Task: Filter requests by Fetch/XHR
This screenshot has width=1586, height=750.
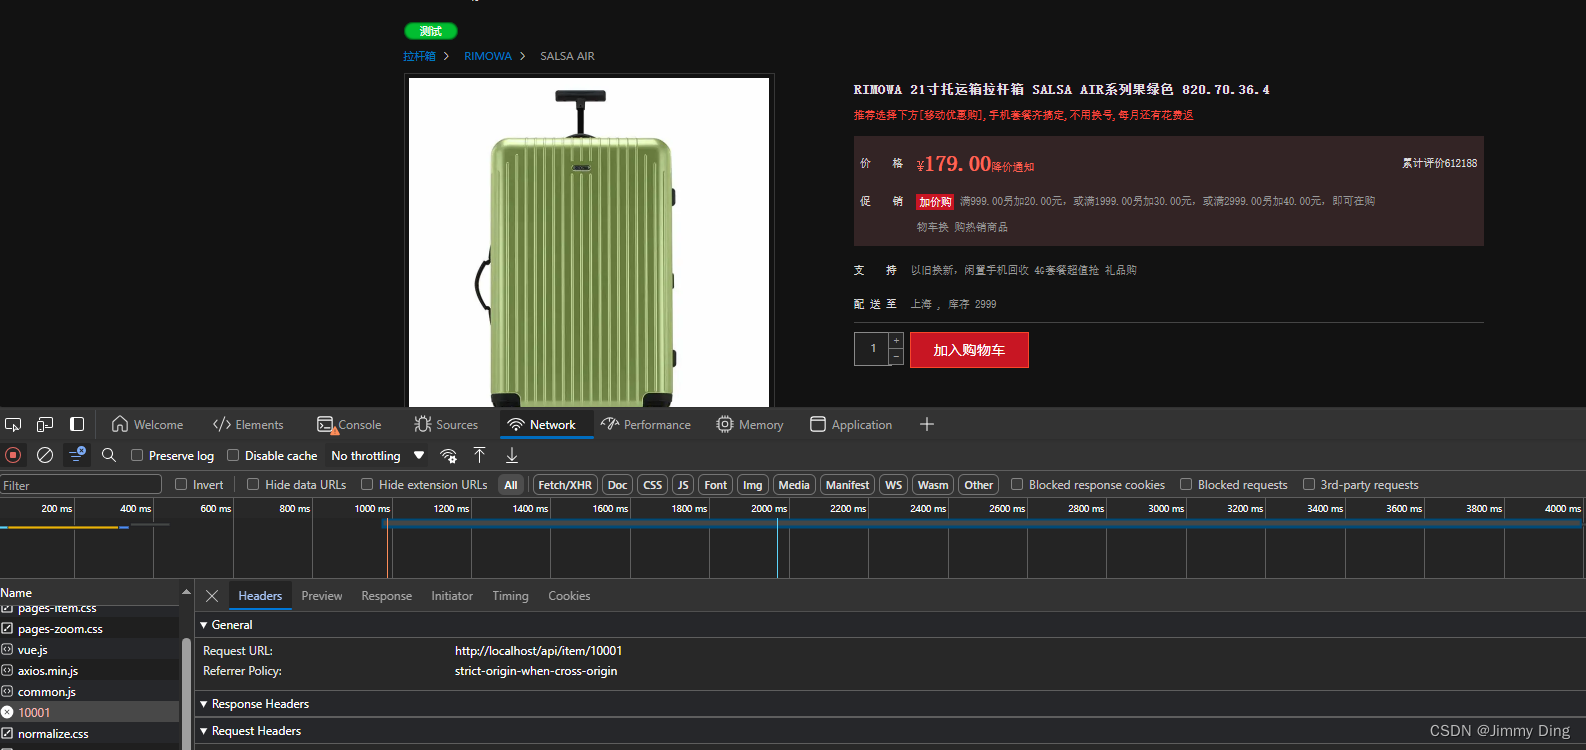Action: [x=565, y=485]
